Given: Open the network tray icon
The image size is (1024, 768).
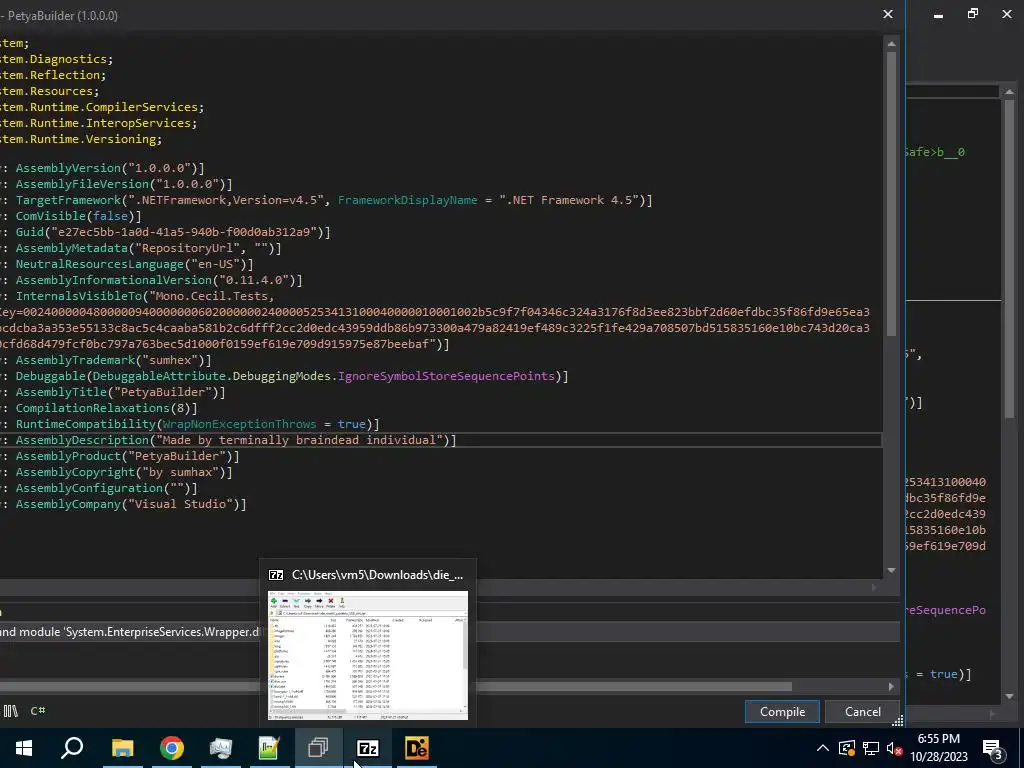Looking at the screenshot, I should [x=871, y=748].
